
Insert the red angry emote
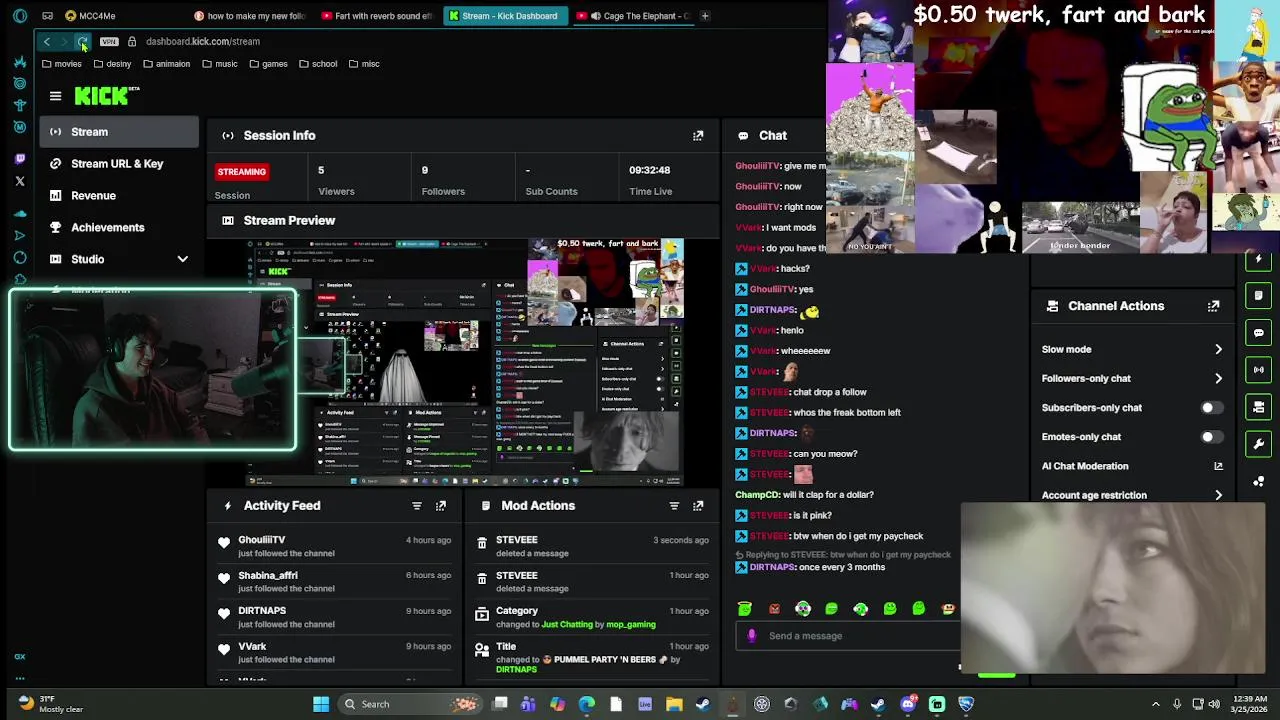tap(774, 609)
